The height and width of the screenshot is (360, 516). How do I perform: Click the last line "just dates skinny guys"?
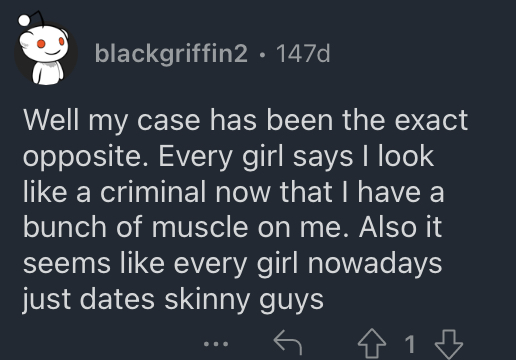[173, 299]
